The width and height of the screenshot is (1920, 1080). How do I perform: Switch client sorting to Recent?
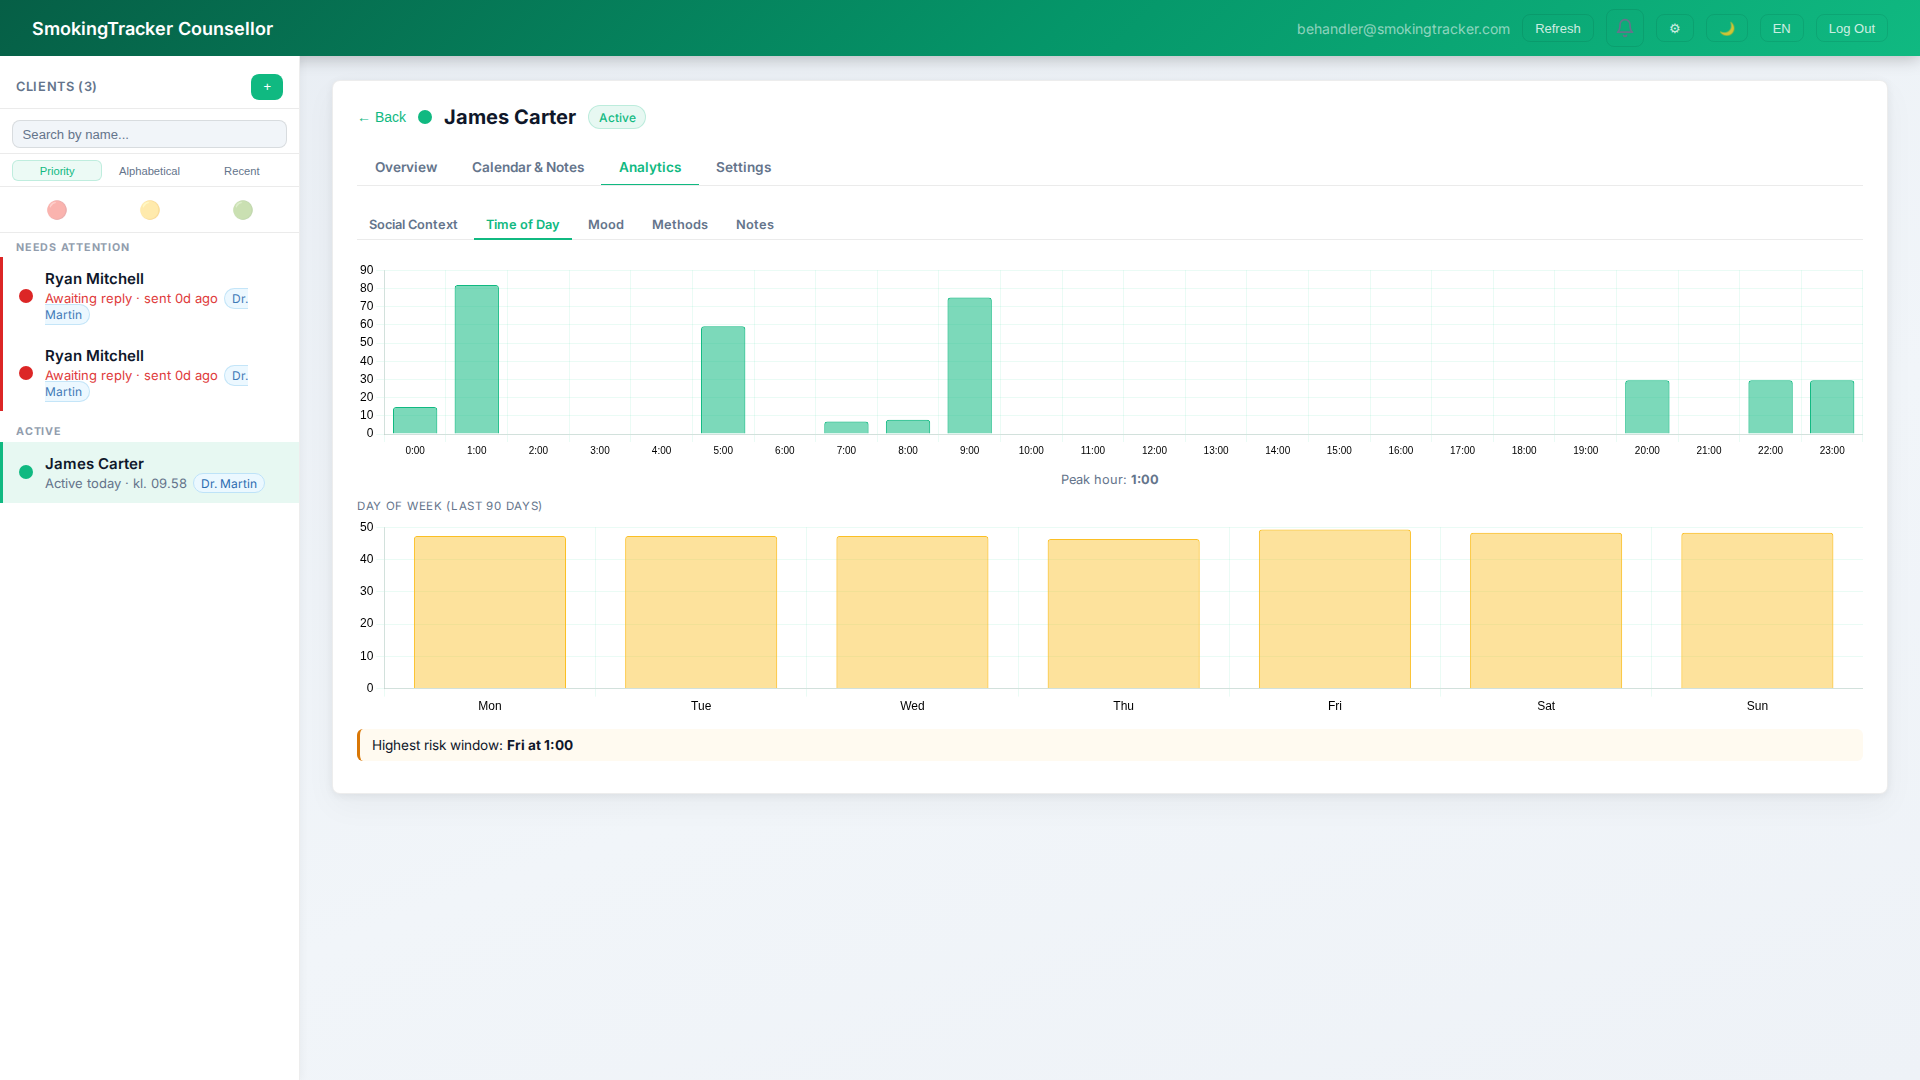(x=241, y=171)
